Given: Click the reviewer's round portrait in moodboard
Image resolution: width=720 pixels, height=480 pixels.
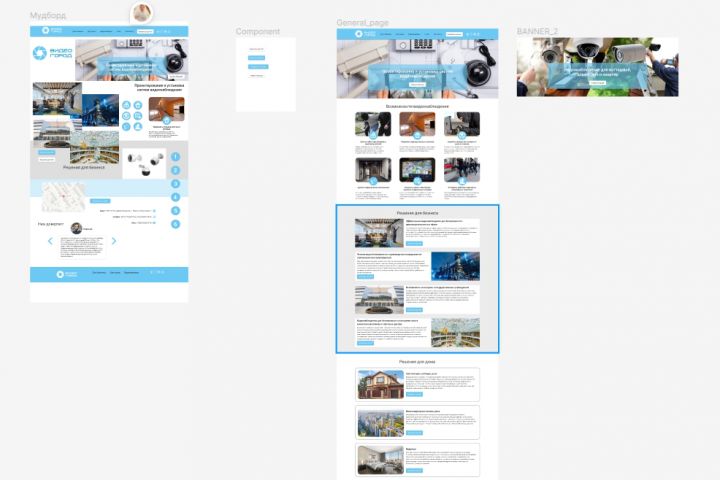Looking at the screenshot, I should click(x=76, y=228).
